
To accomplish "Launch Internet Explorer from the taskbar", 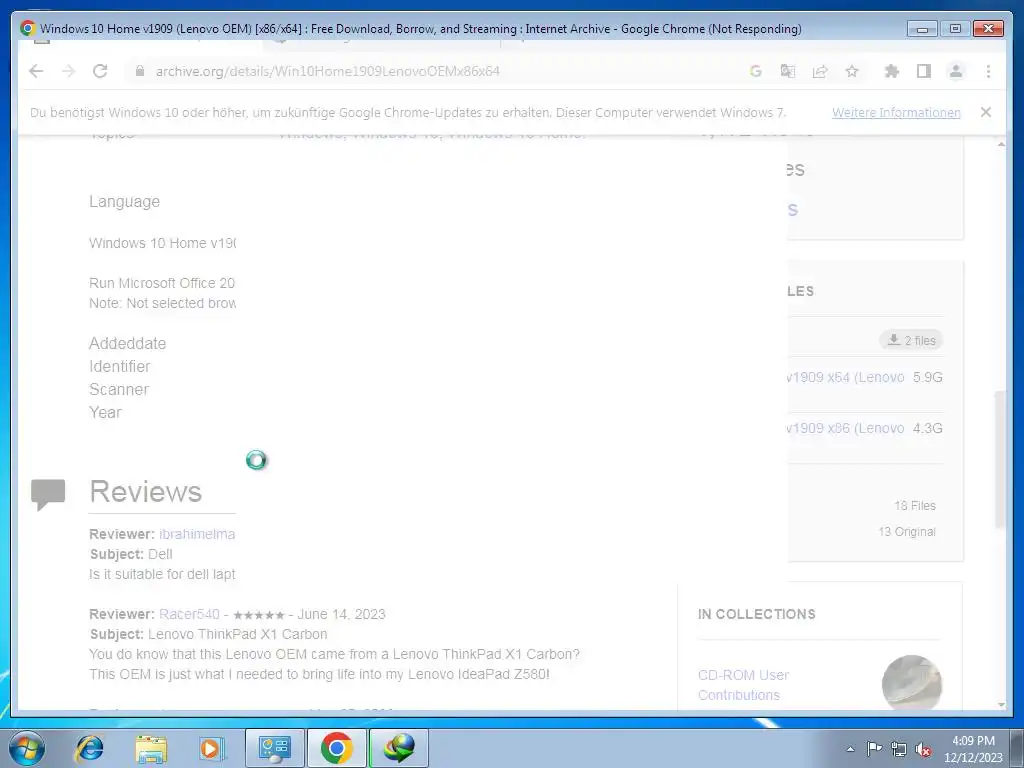I will [x=89, y=748].
